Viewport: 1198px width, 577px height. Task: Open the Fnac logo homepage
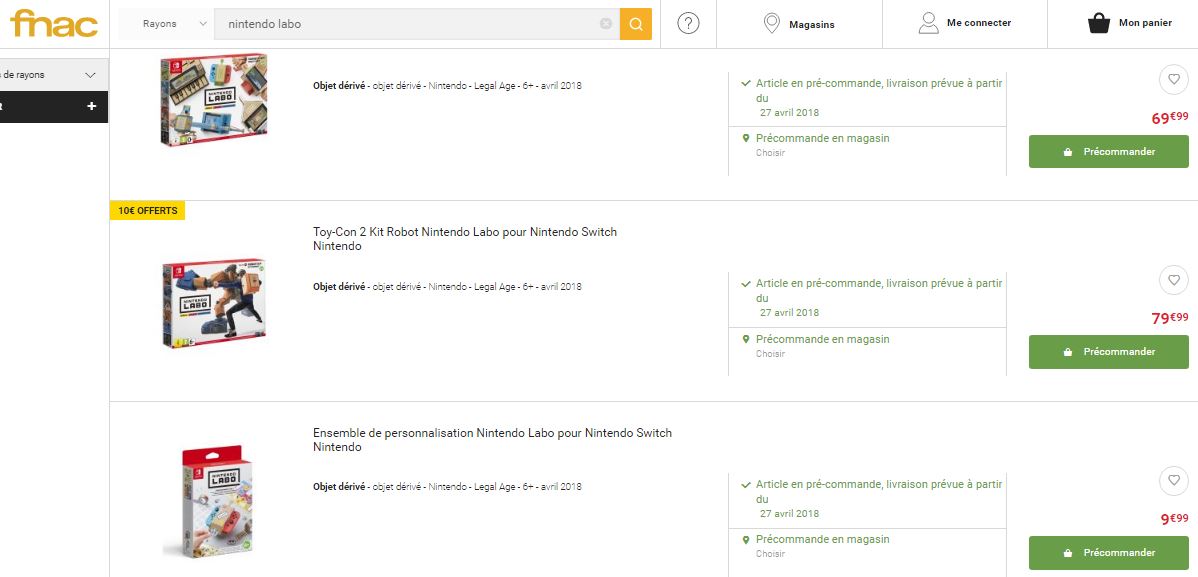54,24
